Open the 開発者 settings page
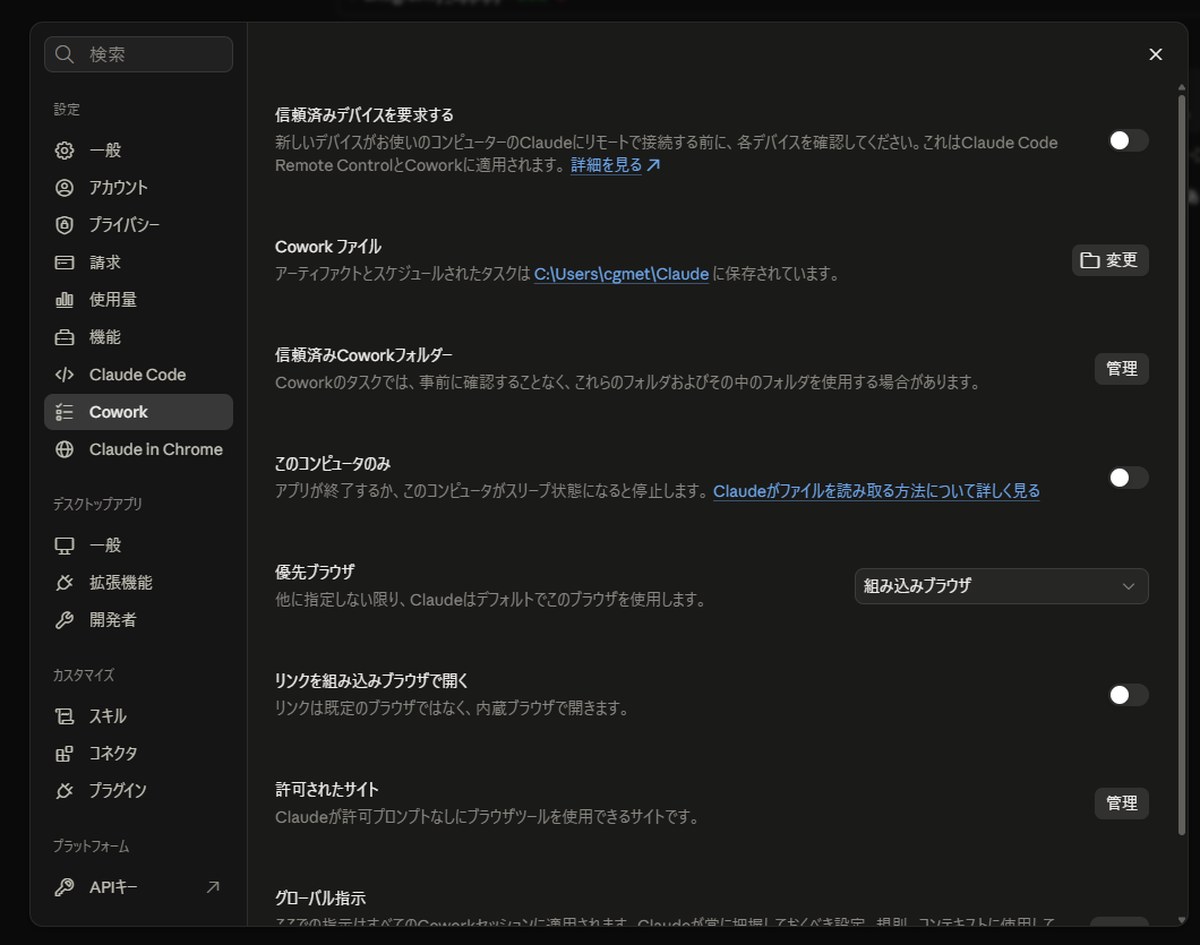 (138, 620)
